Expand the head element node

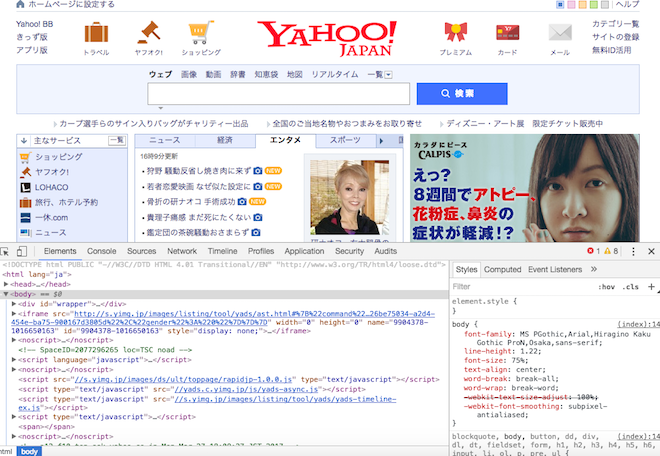click(x=6, y=284)
